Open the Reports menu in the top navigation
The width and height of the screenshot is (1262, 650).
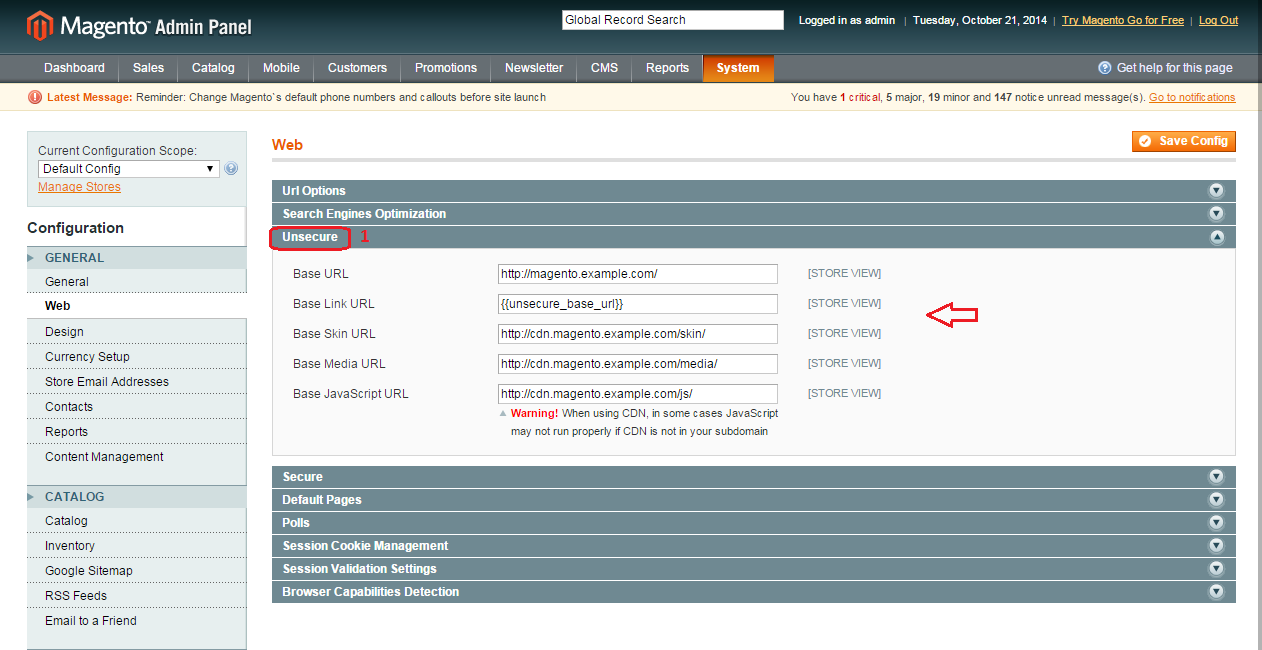[667, 68]
